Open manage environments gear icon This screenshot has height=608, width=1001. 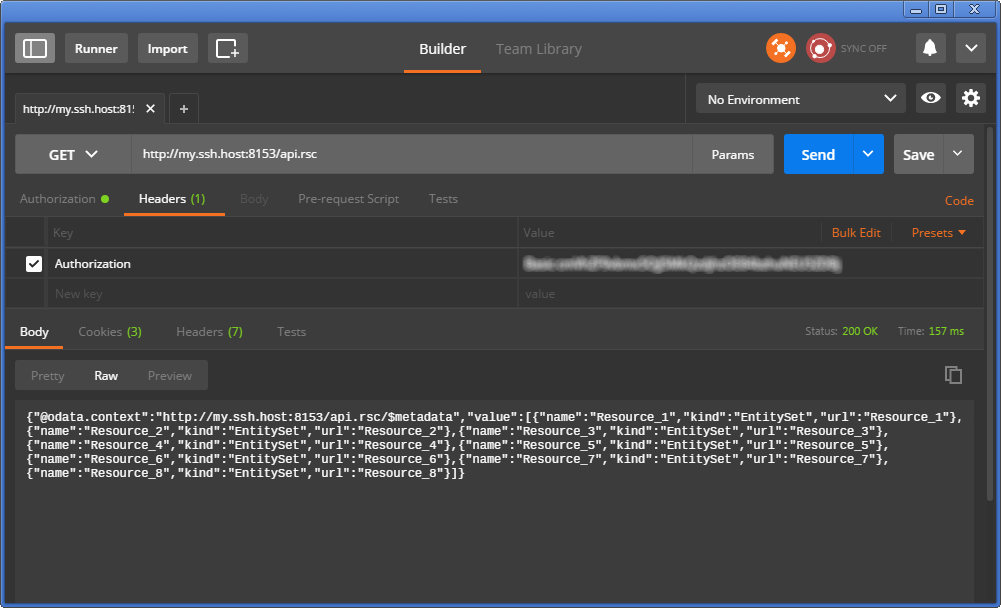(x=970, y=98)
